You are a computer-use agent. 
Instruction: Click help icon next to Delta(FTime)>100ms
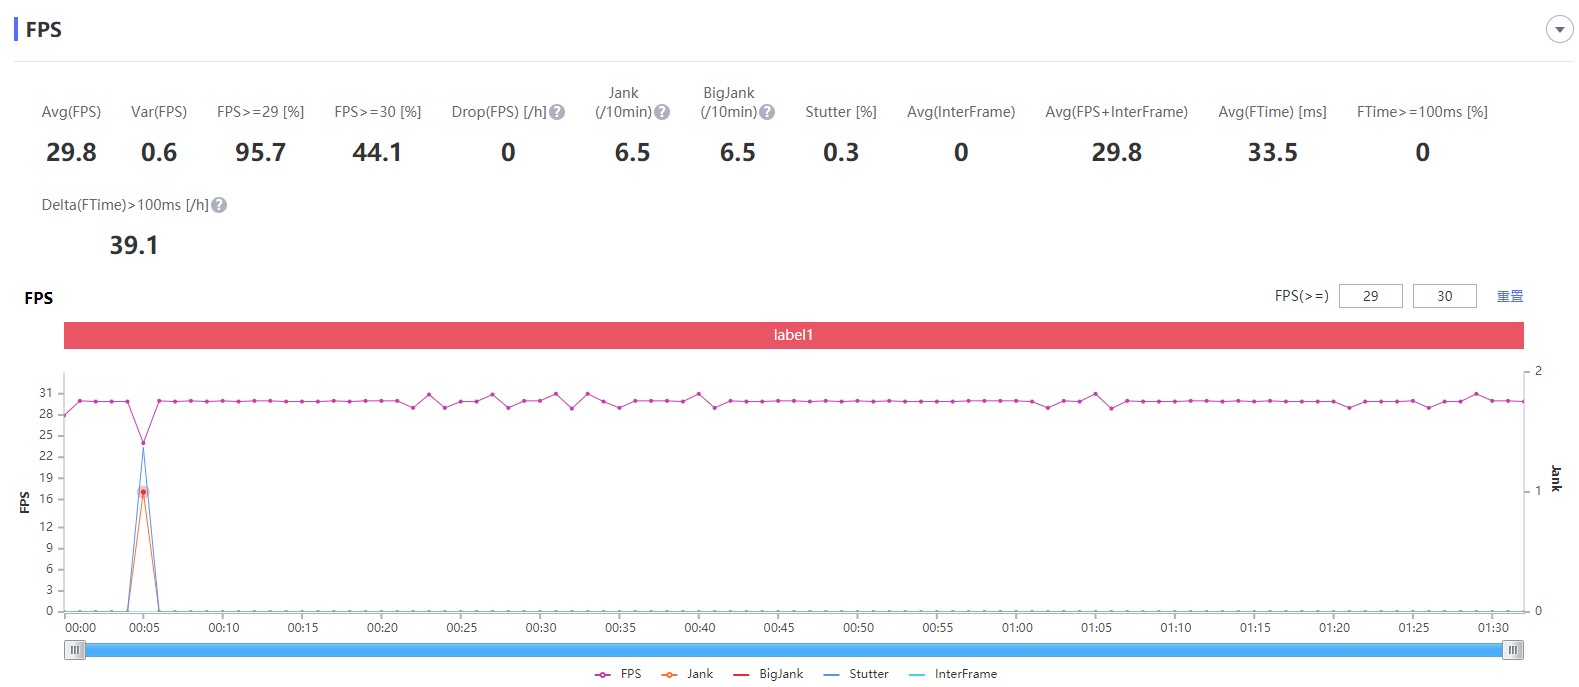click(219, 205)
